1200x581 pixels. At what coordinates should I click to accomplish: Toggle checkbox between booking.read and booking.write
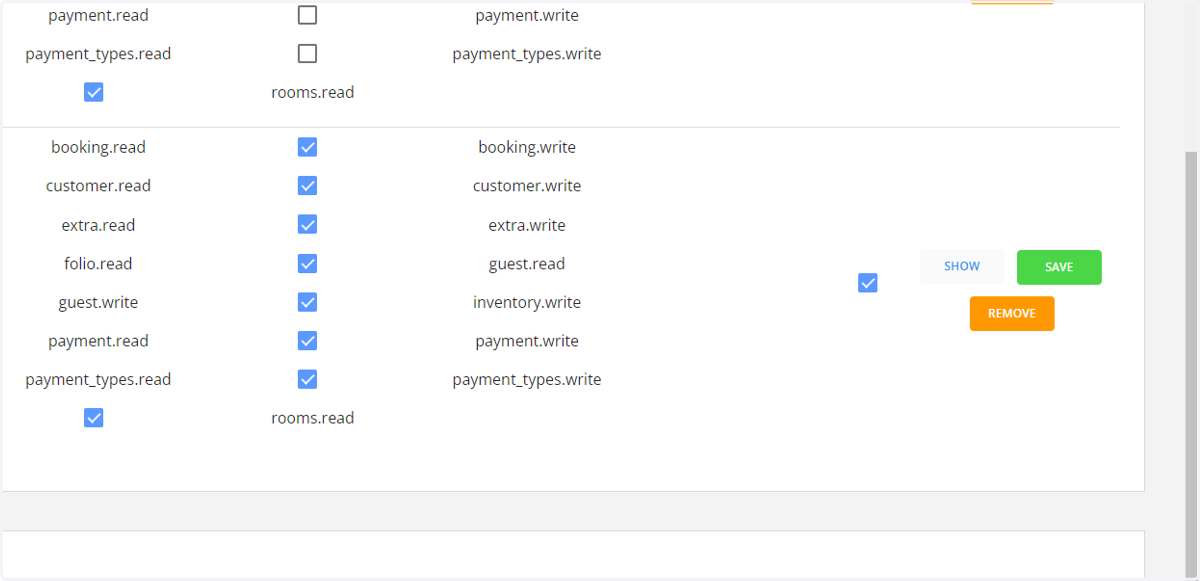[308, 148]
